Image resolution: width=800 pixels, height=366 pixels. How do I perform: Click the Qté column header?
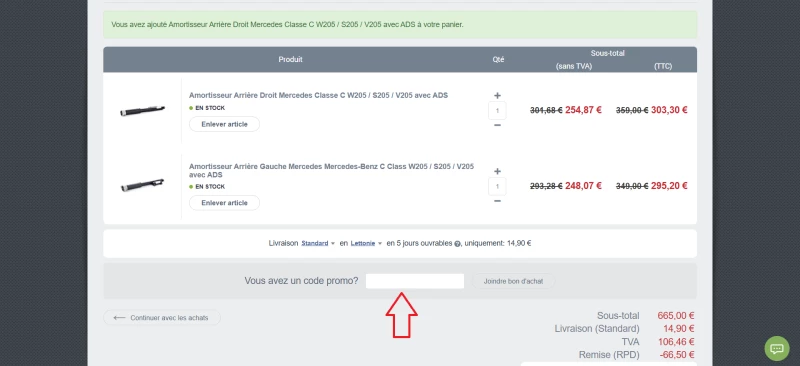(x=498, y=59)
